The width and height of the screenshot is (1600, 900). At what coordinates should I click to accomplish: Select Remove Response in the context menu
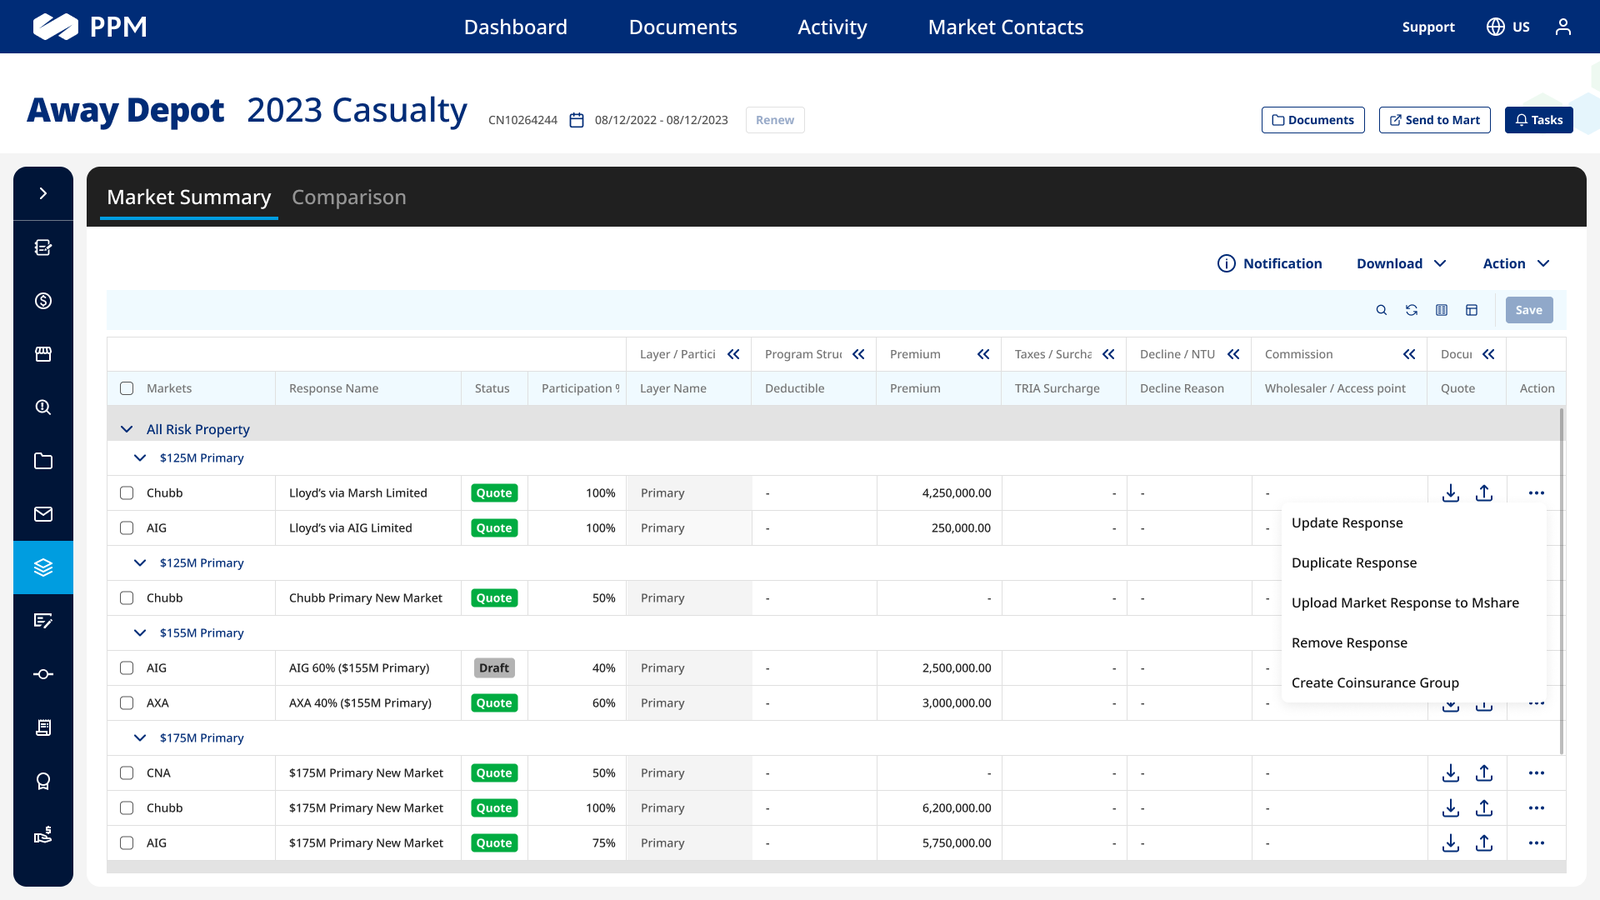[1349, 643]
